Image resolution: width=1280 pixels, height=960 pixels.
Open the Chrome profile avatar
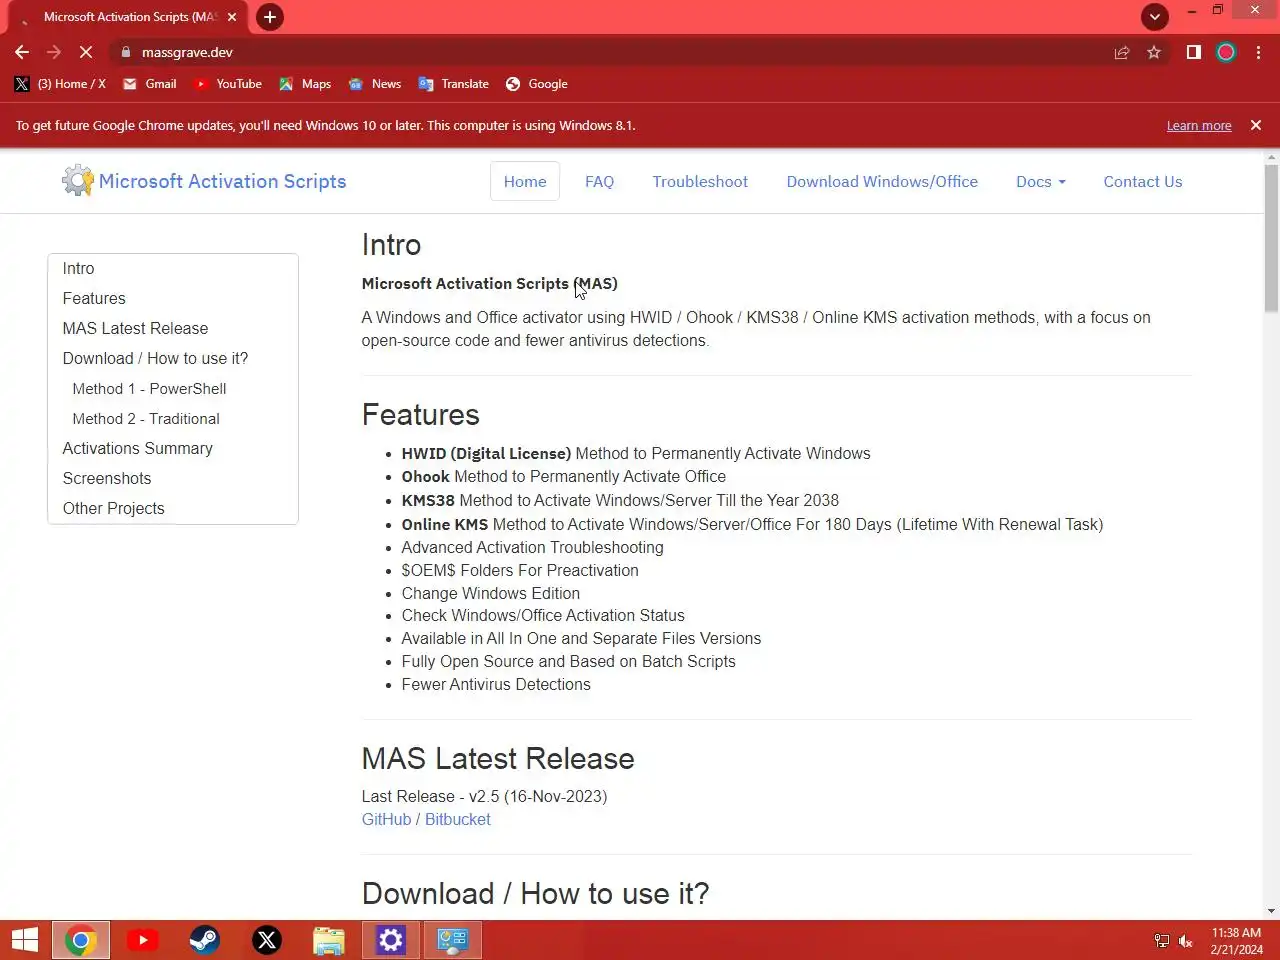[x=1226, y=52]
